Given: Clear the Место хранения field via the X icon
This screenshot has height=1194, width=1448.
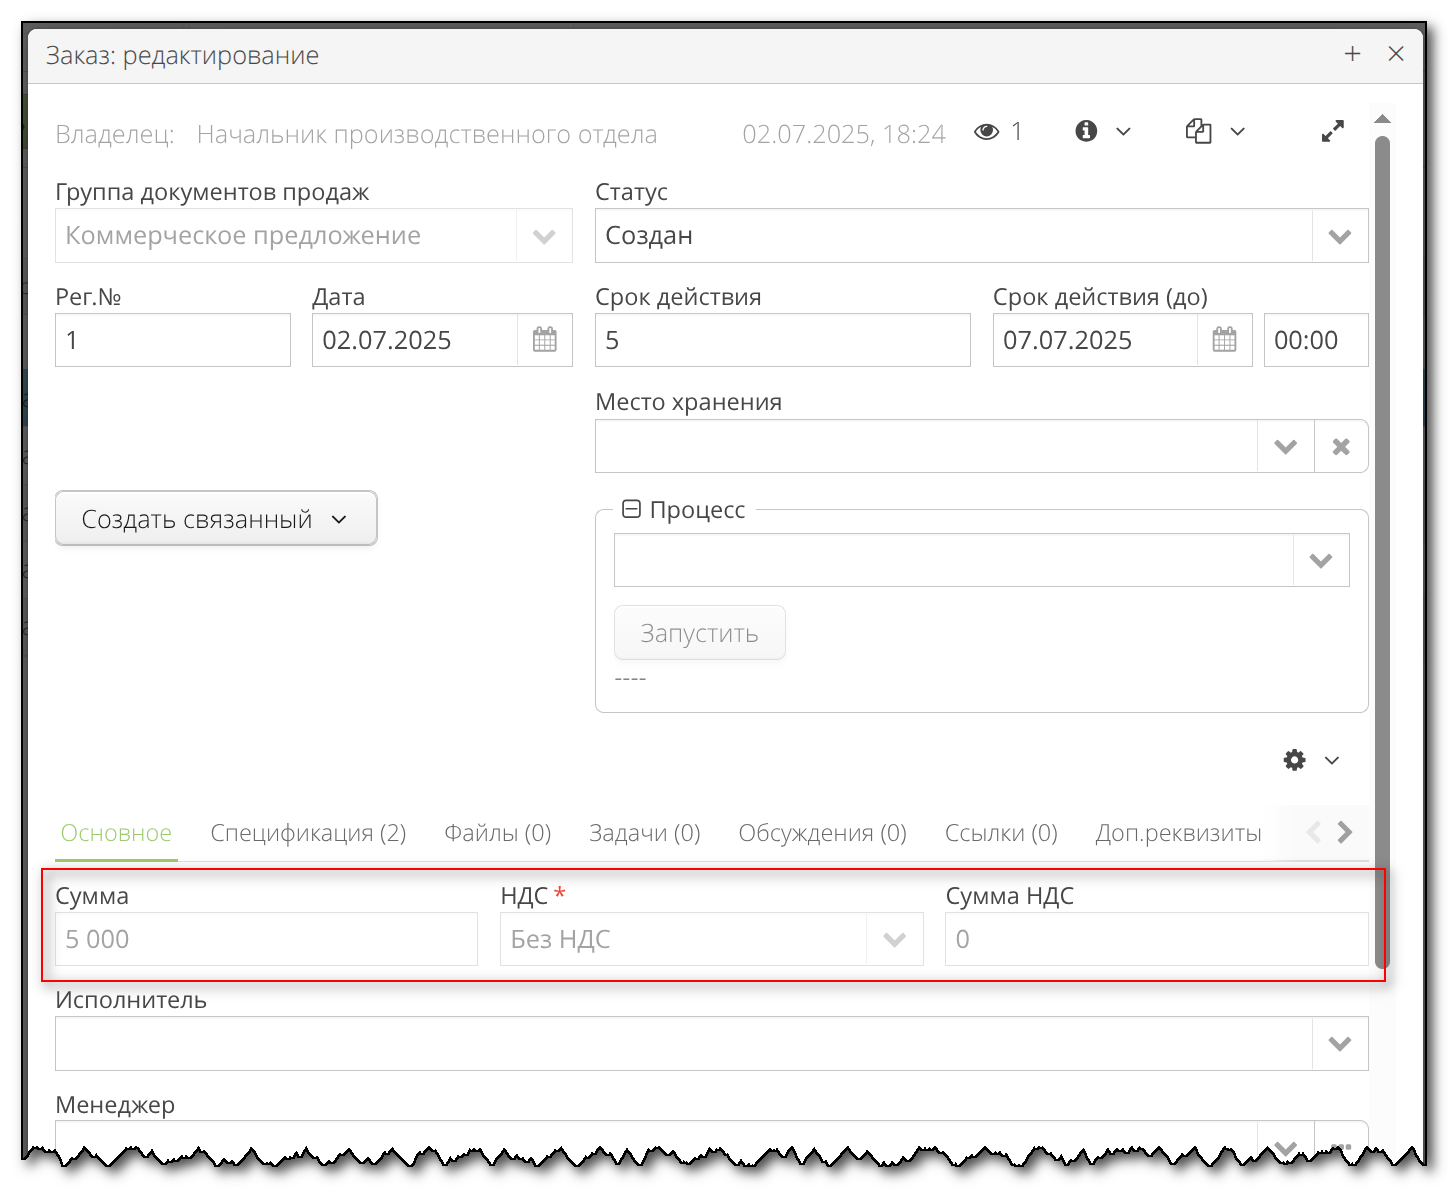Looking at the screenshot, I should (1341, 446).
